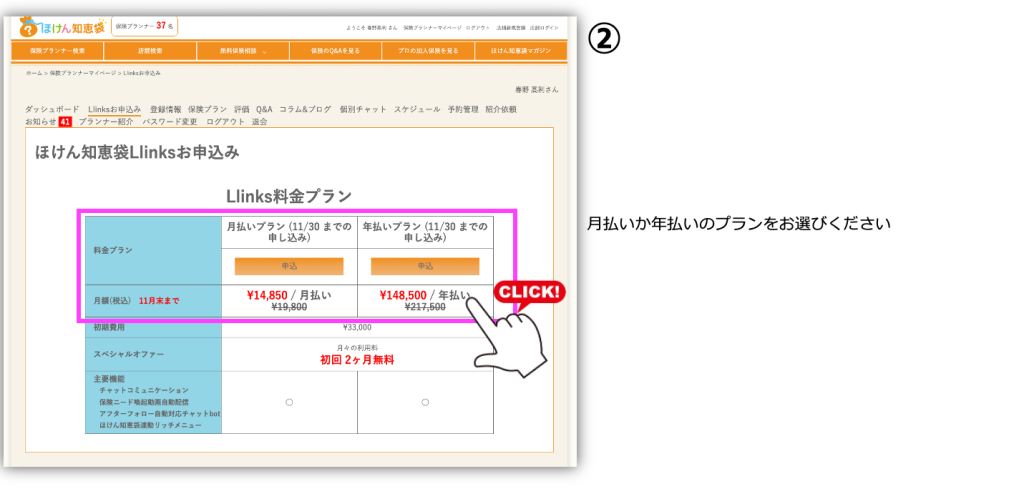Screen dimensions: 1024x504
Task: Switch to ダッシュボード tab
Action: (x=52, y=109)
